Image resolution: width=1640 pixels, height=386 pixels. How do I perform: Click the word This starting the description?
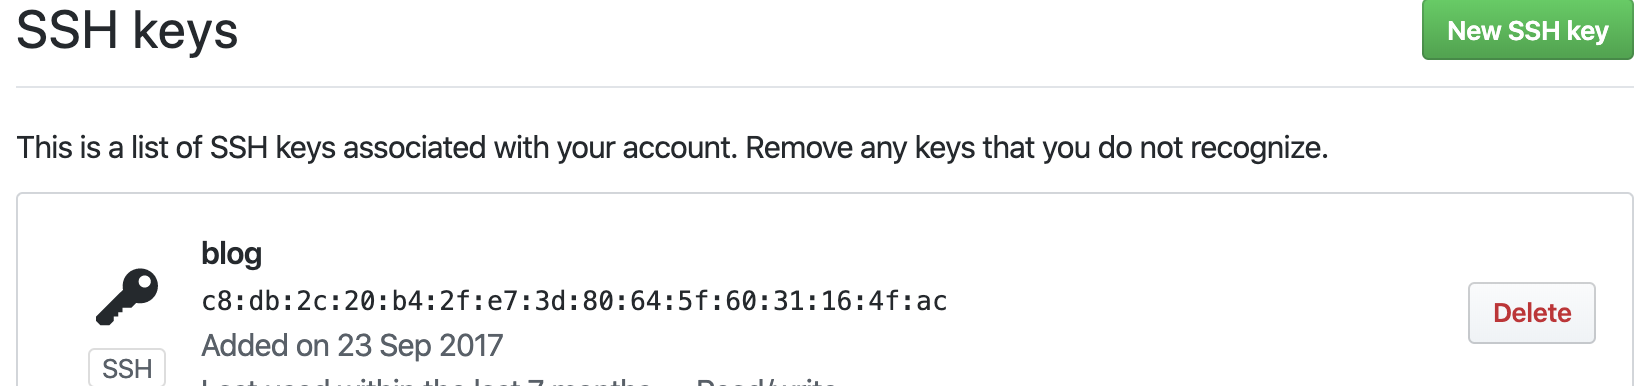point(45,148)
